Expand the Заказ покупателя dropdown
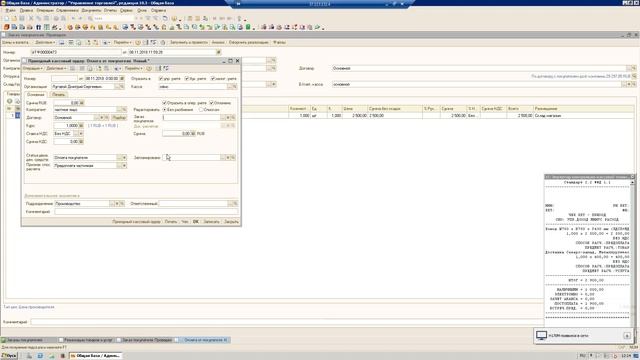 [228, 118]
